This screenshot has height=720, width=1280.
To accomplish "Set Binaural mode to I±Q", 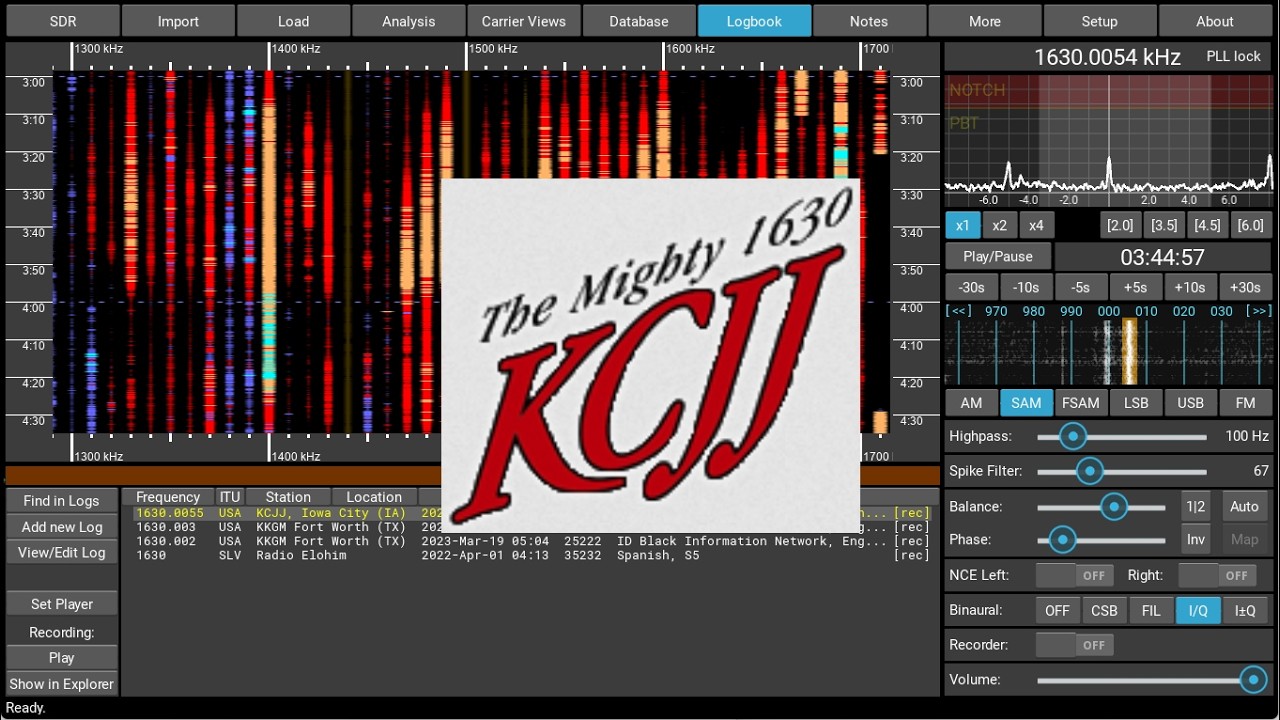I will coord(1245,611).
